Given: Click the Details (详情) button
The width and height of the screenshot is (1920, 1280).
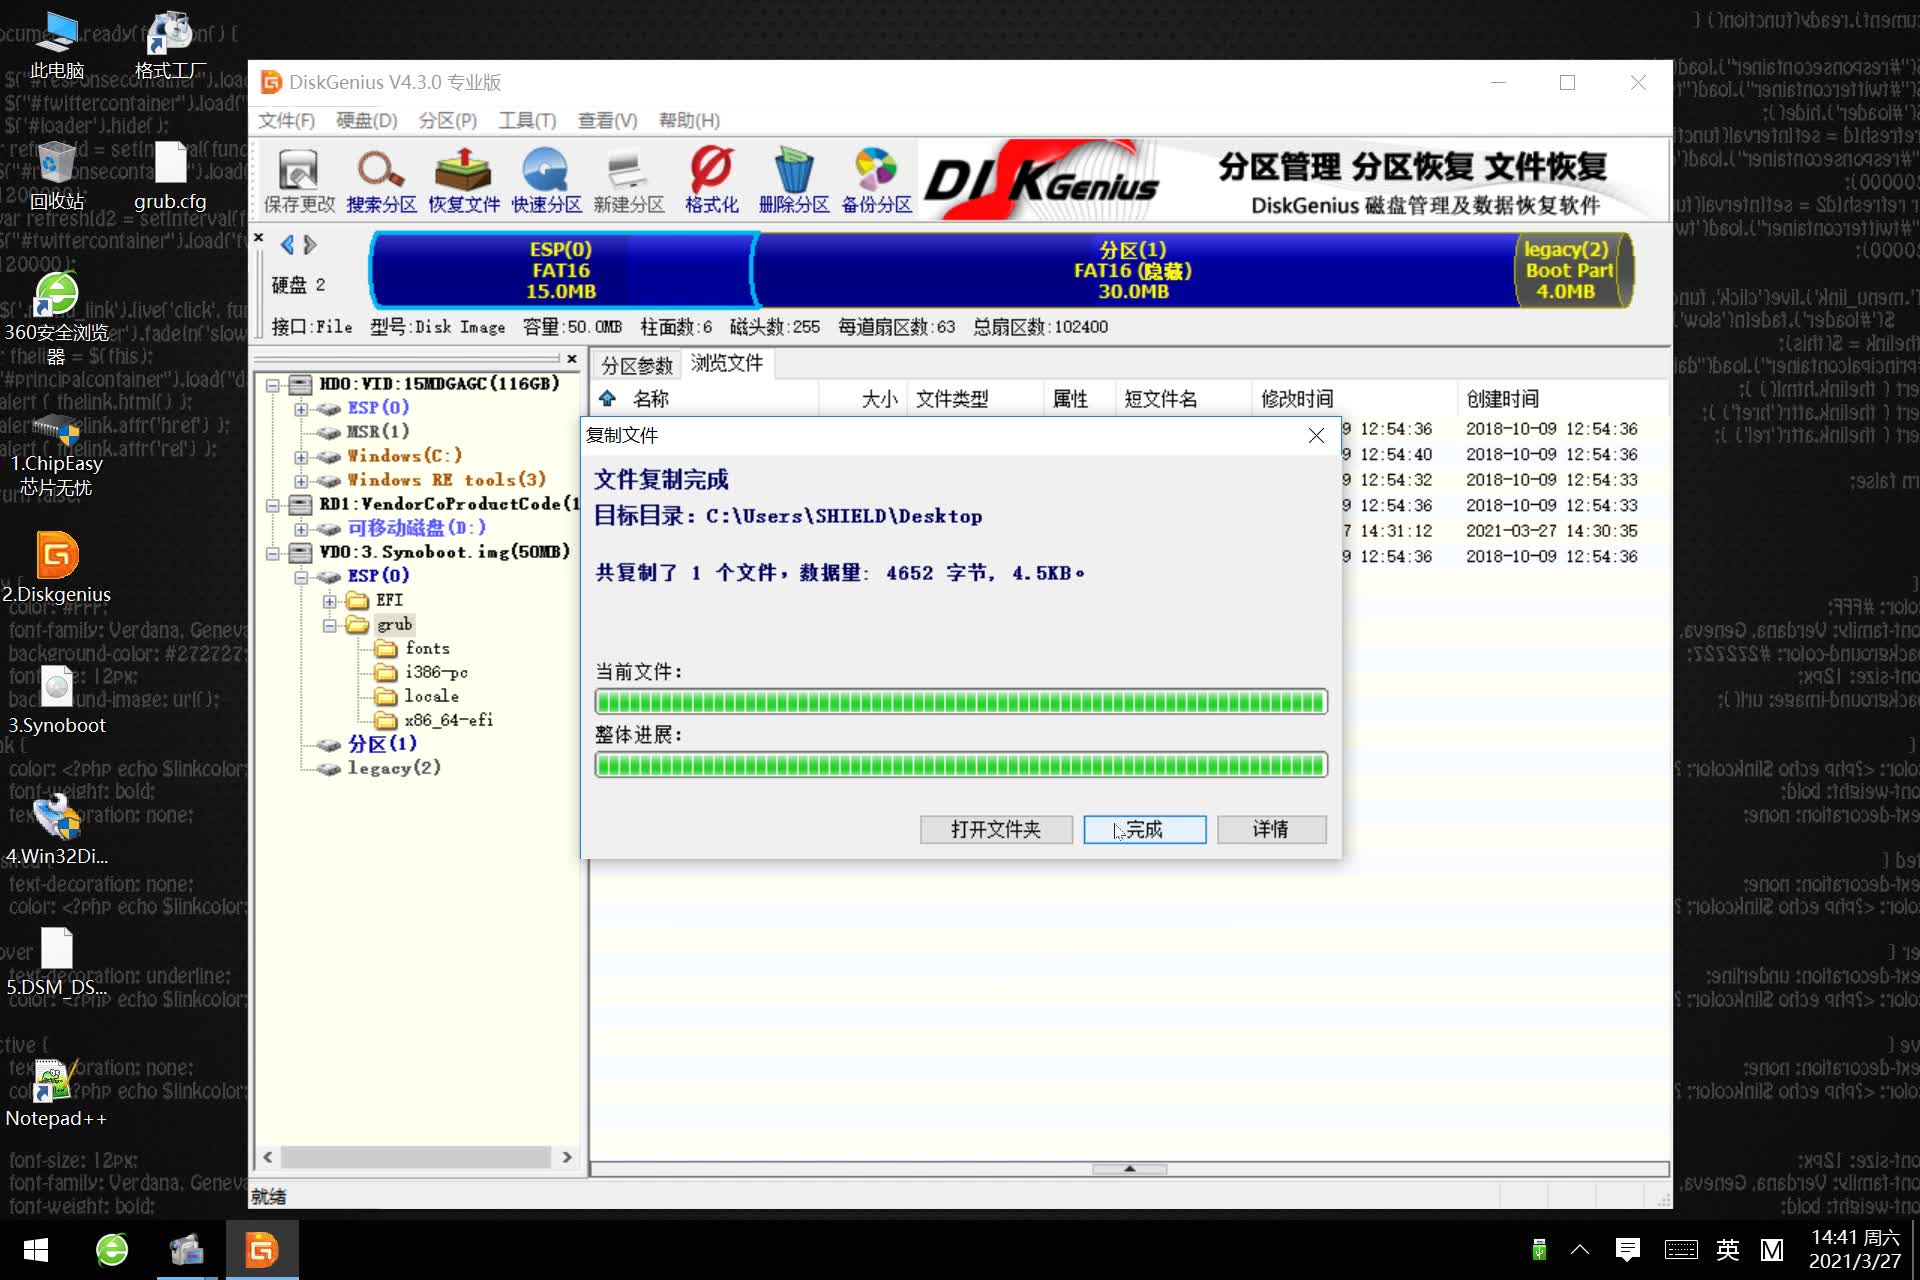Looking at the screenshot, I should pos(1271,829).
